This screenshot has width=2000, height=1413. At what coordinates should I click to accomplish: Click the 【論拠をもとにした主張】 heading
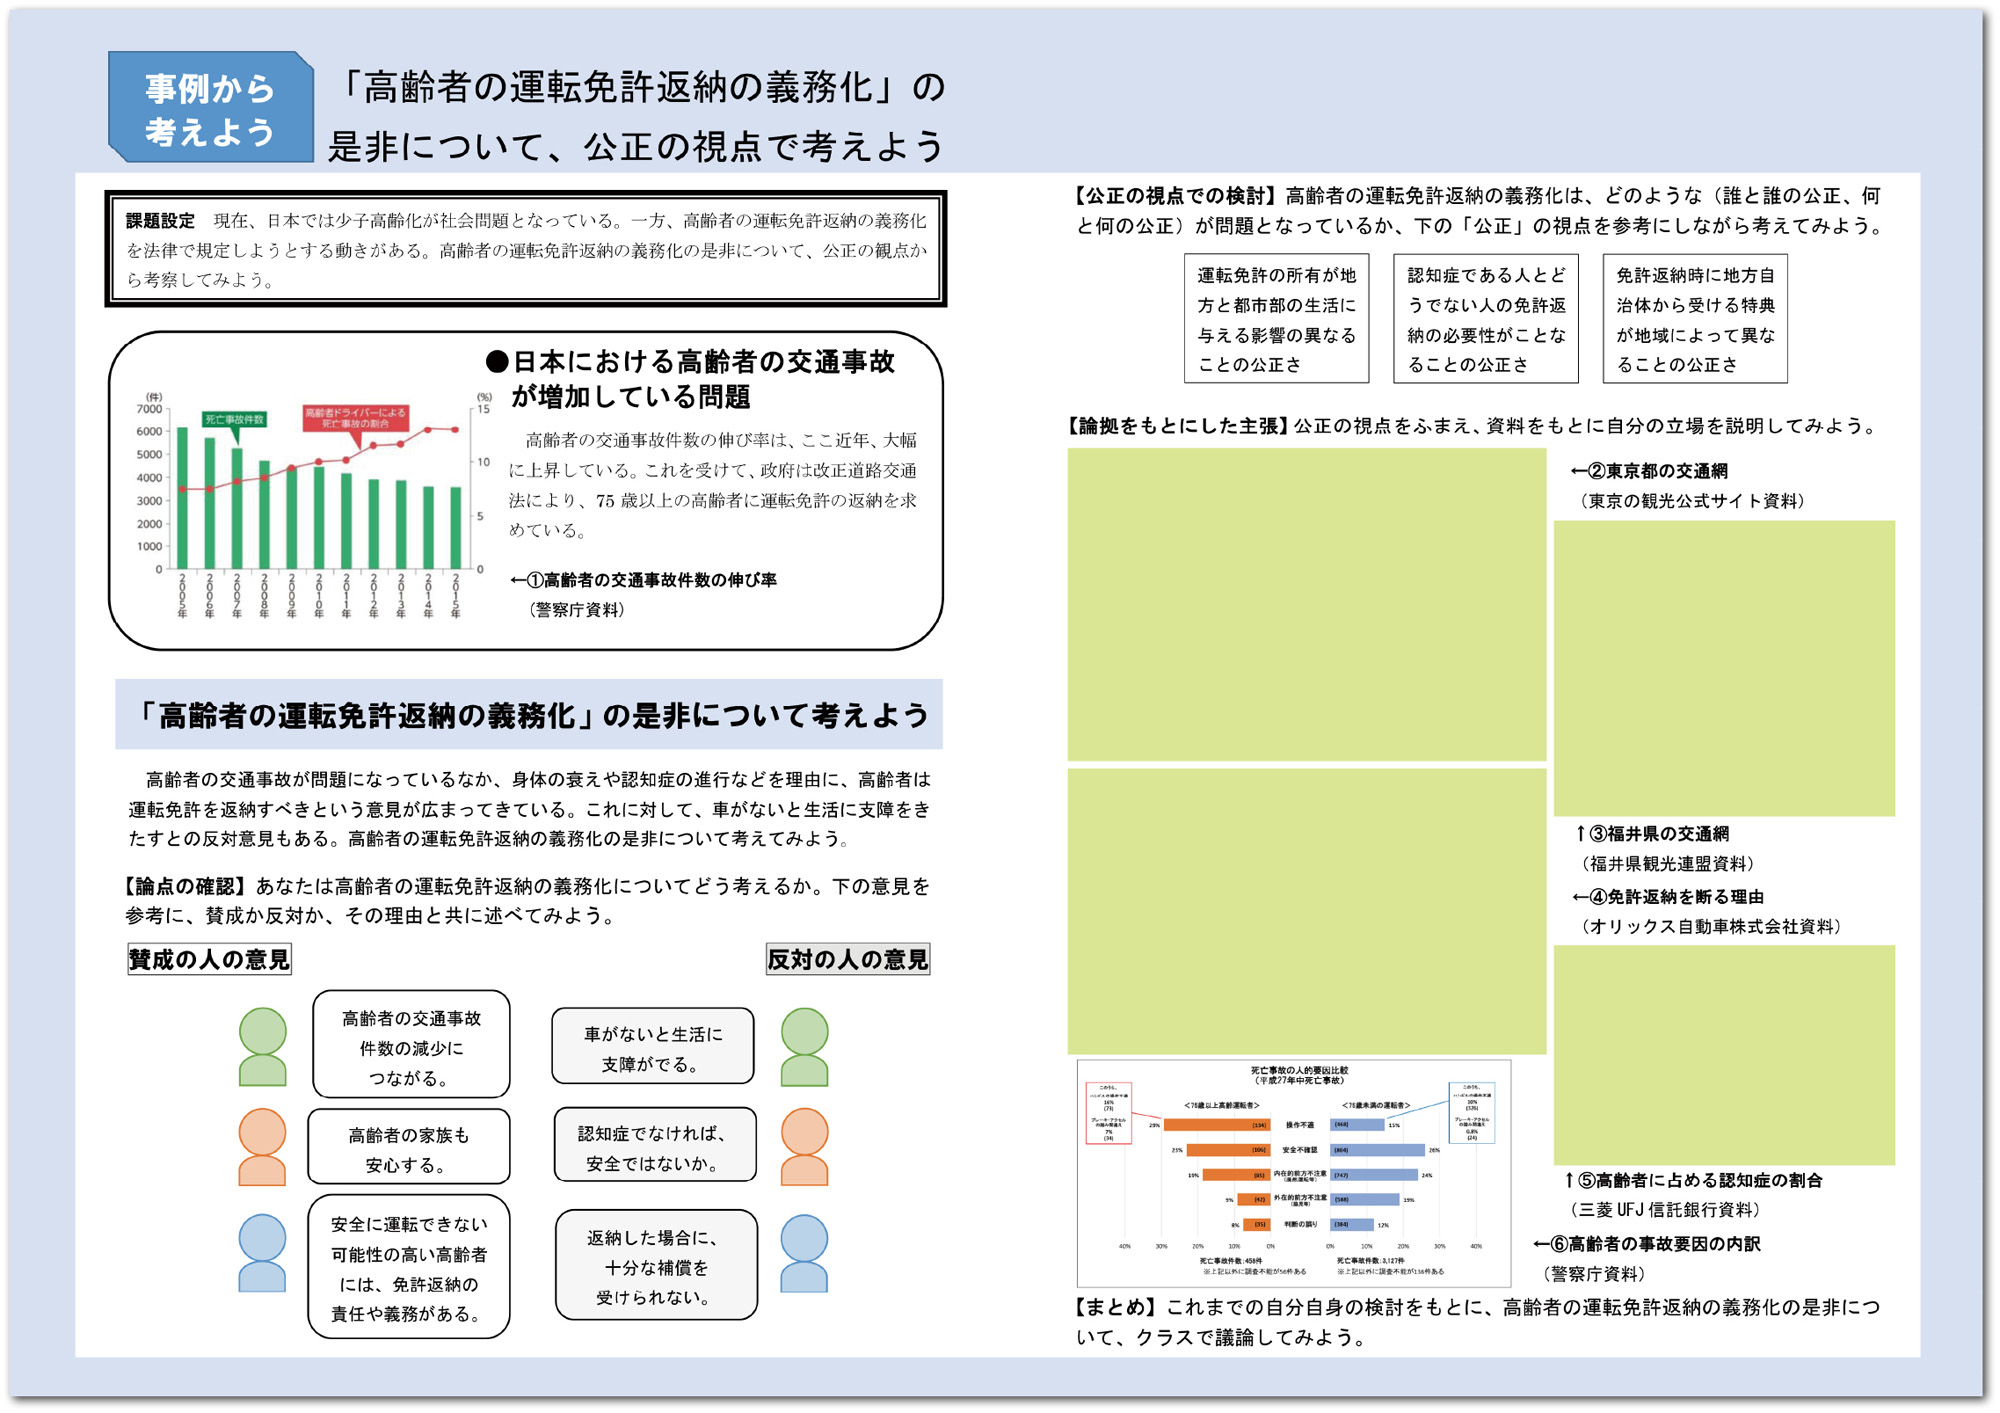tap(1178, 426)
